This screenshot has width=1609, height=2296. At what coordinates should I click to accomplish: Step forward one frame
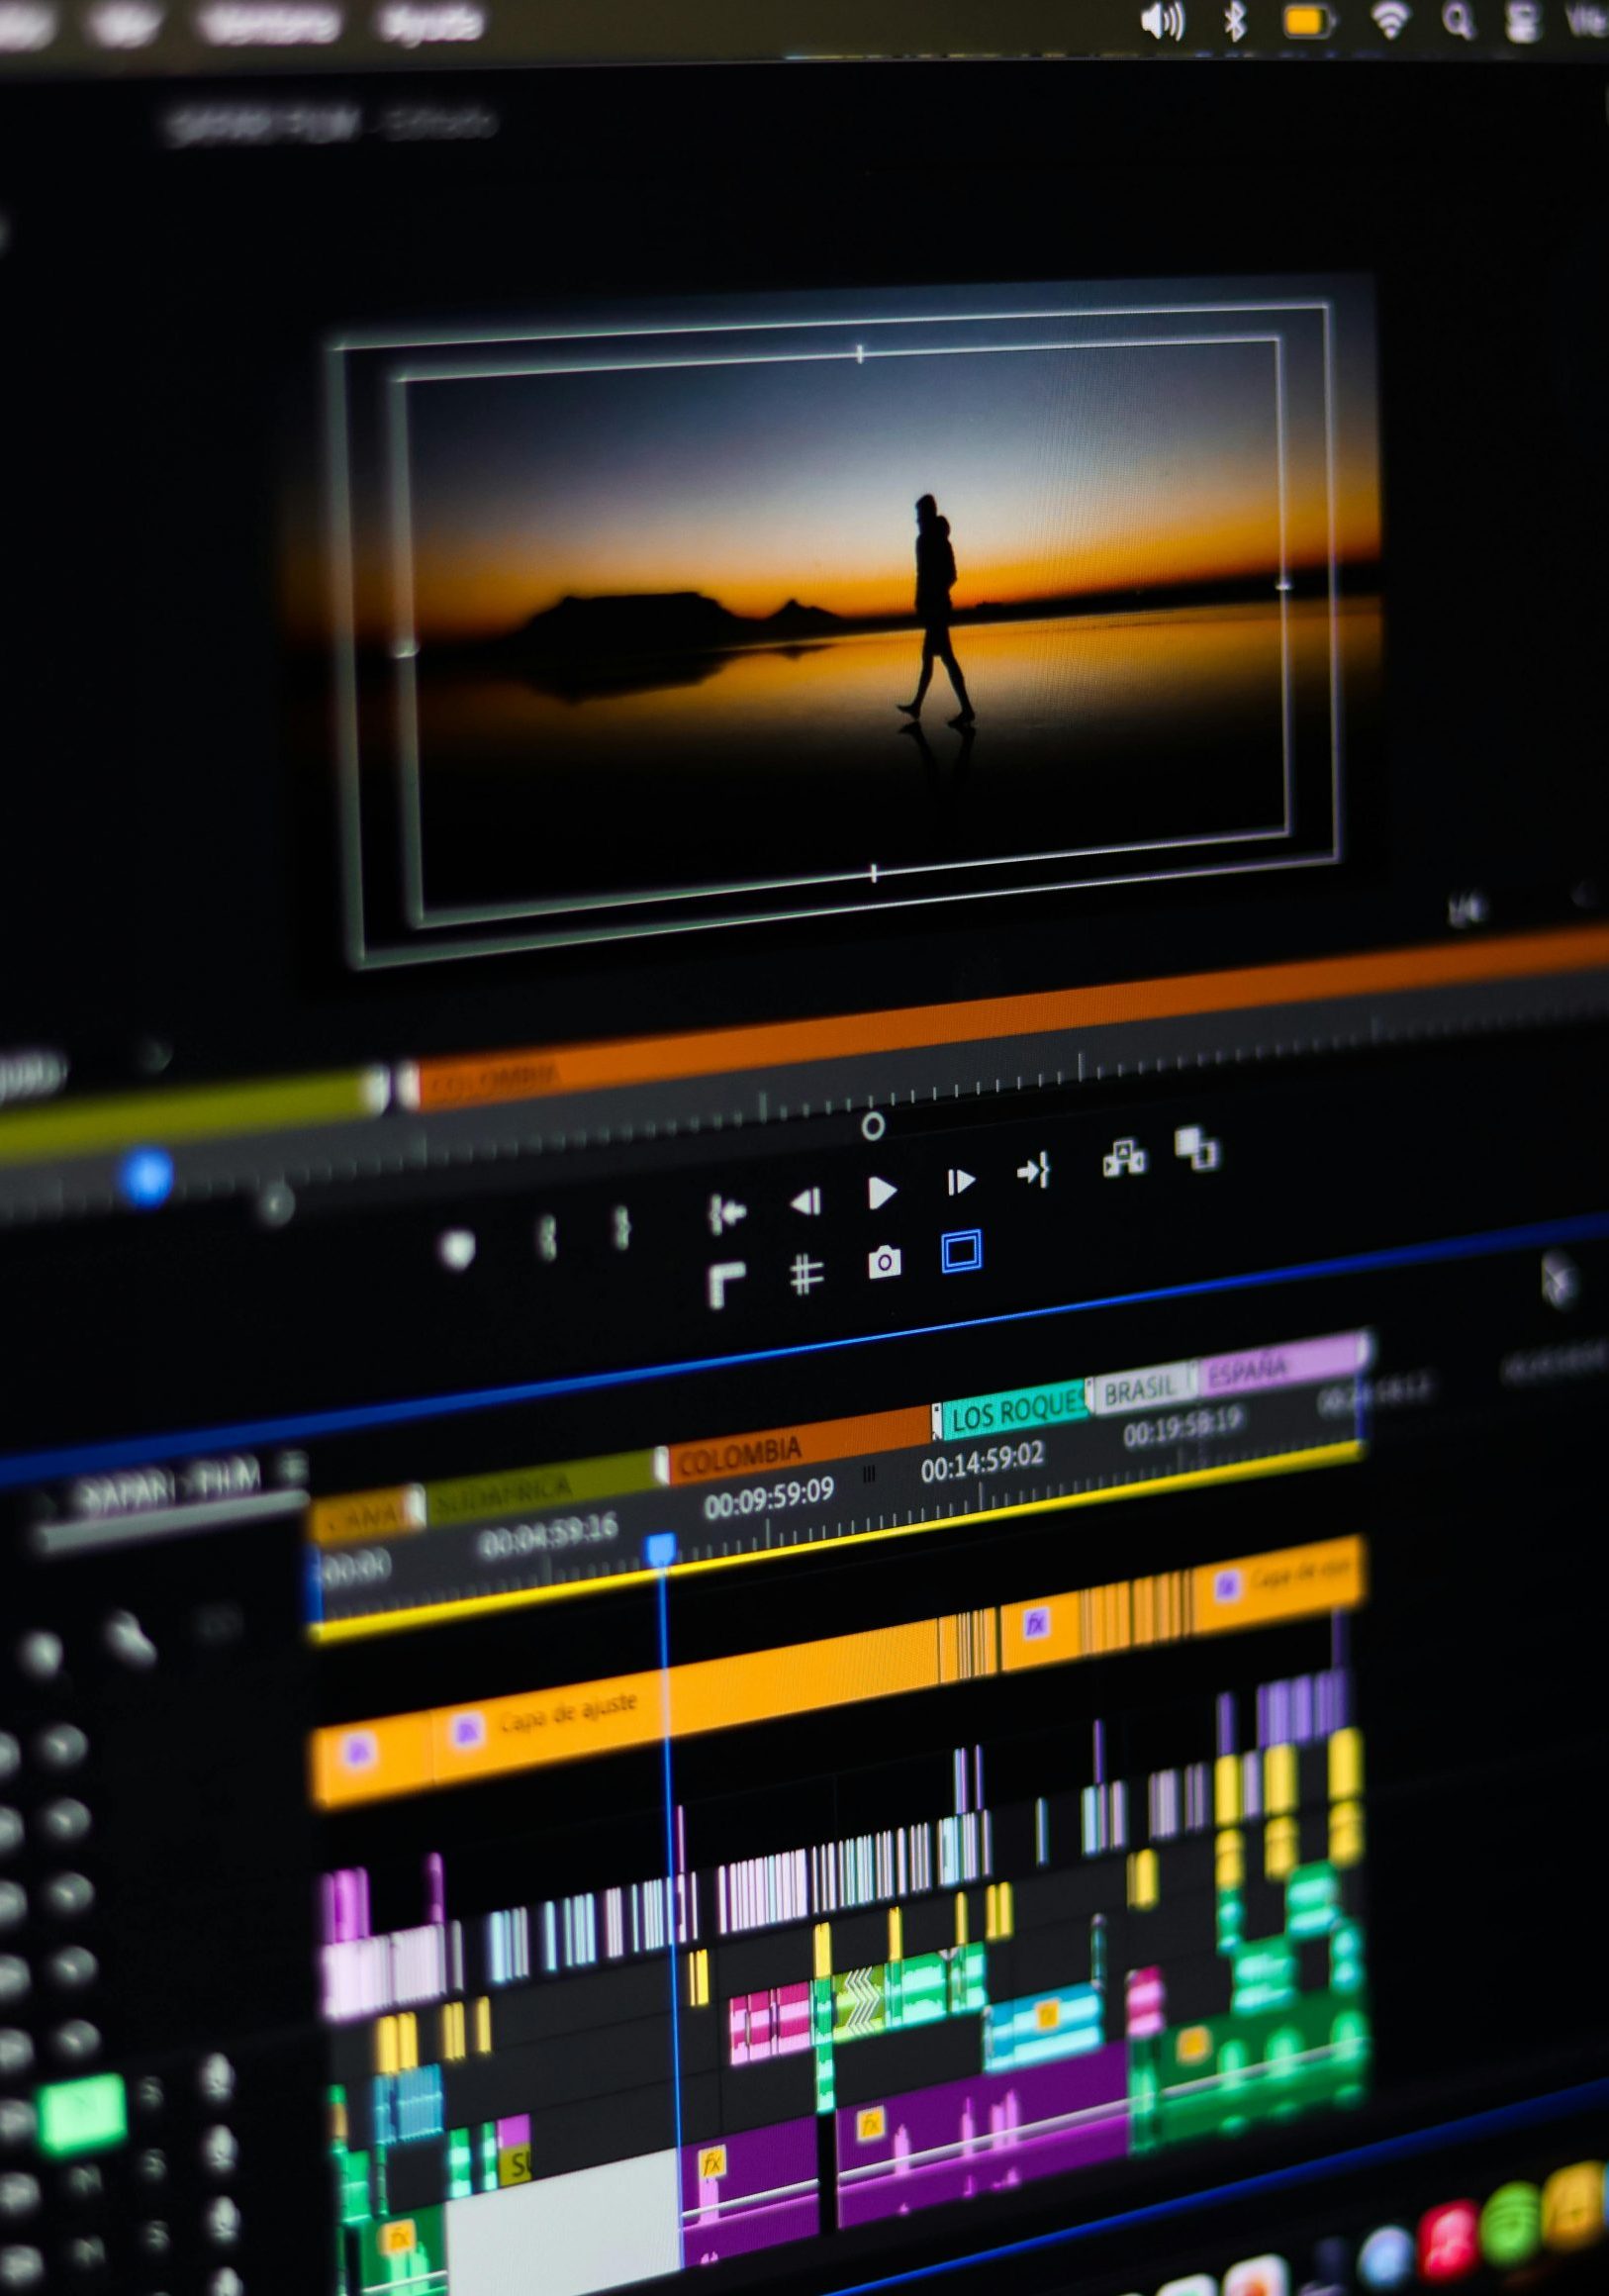(959, 1182)
